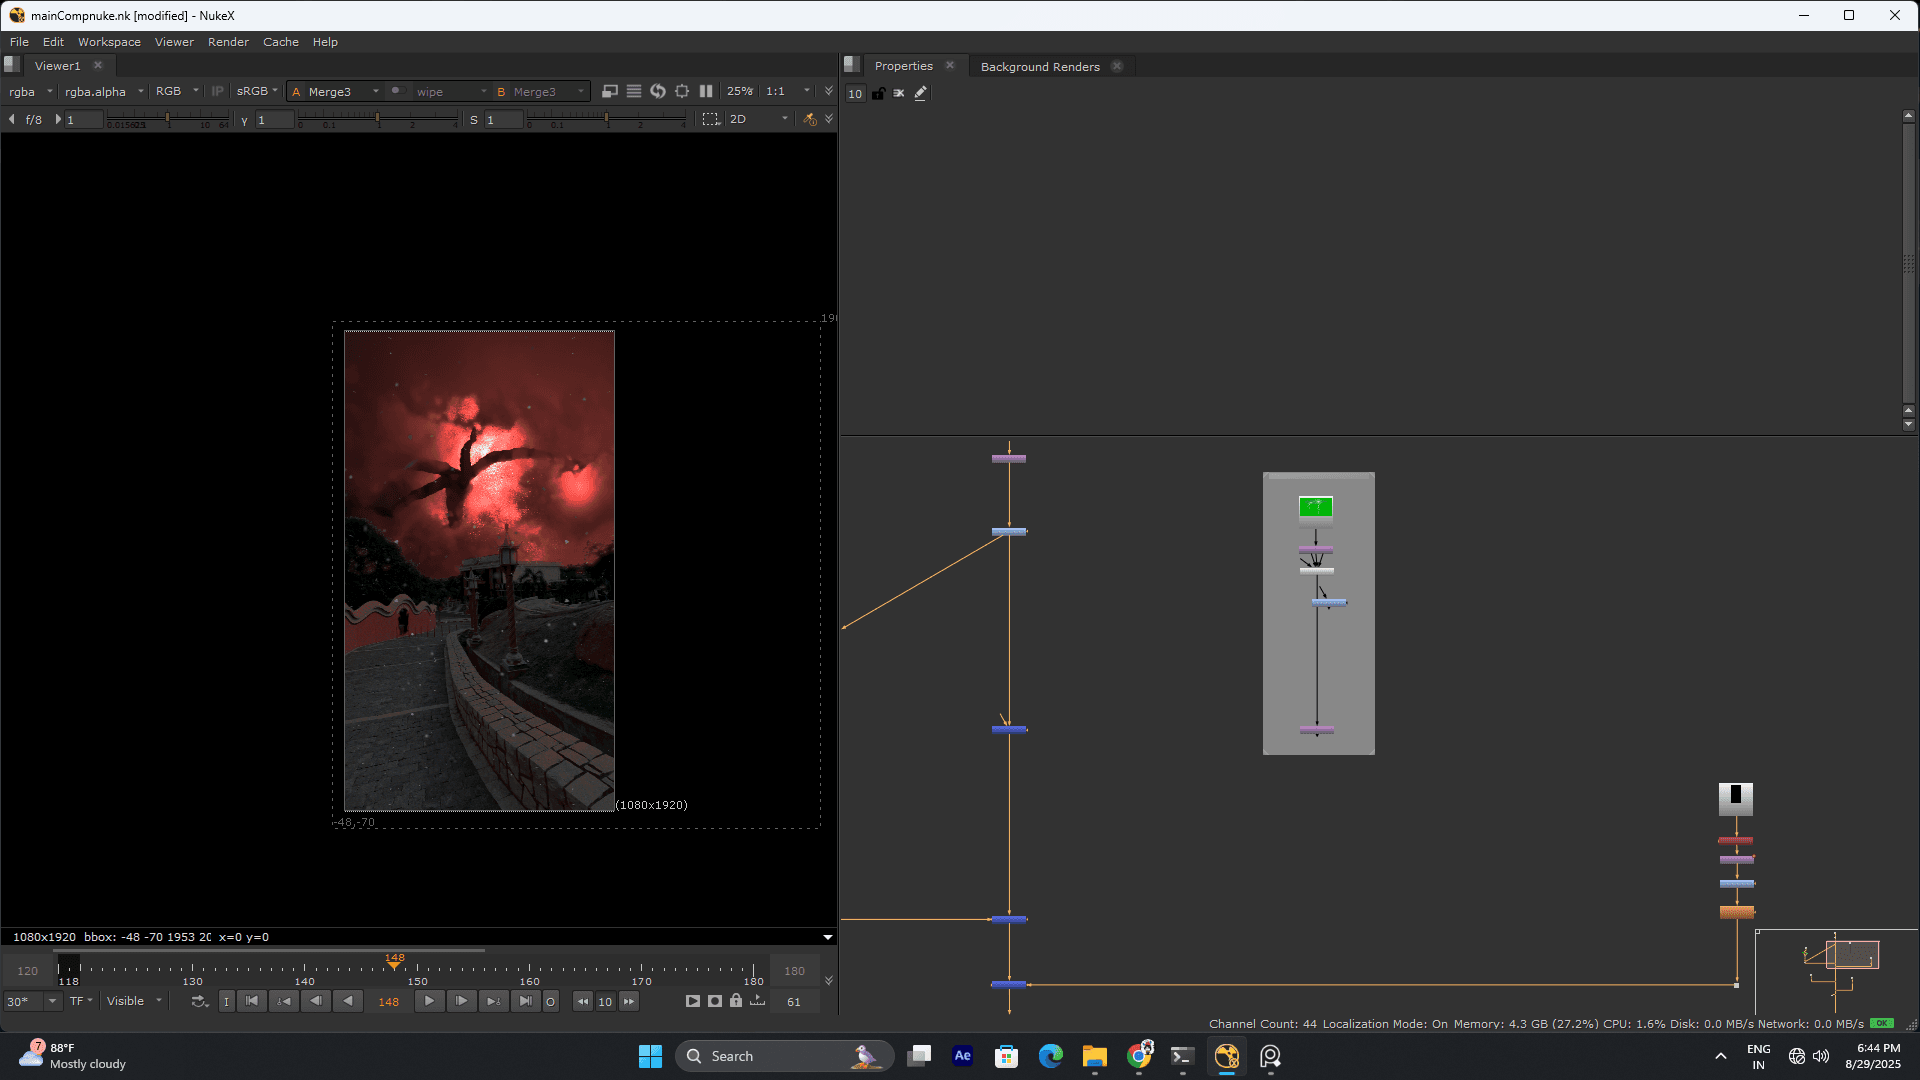
Task: Click the set out point O button
Action: pos(550,1001)
